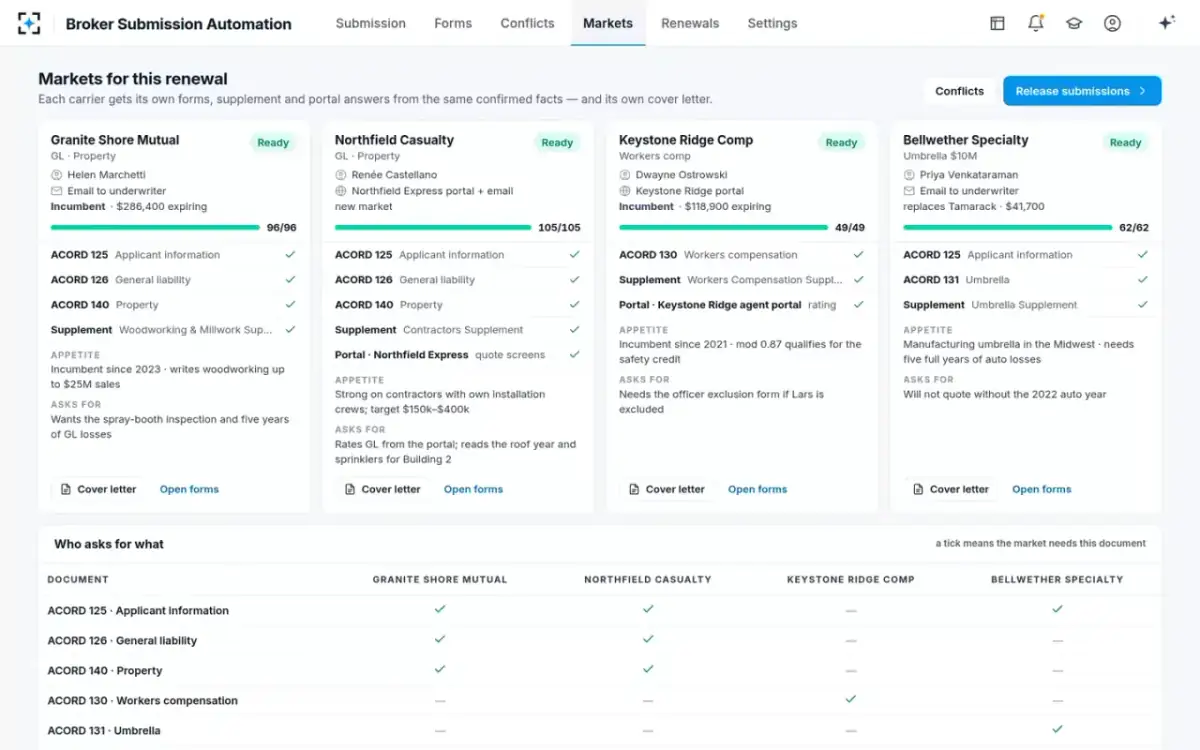Switch to the Forms tab
The height and width of the screenshot is (750, 1200).
[453, 23]
